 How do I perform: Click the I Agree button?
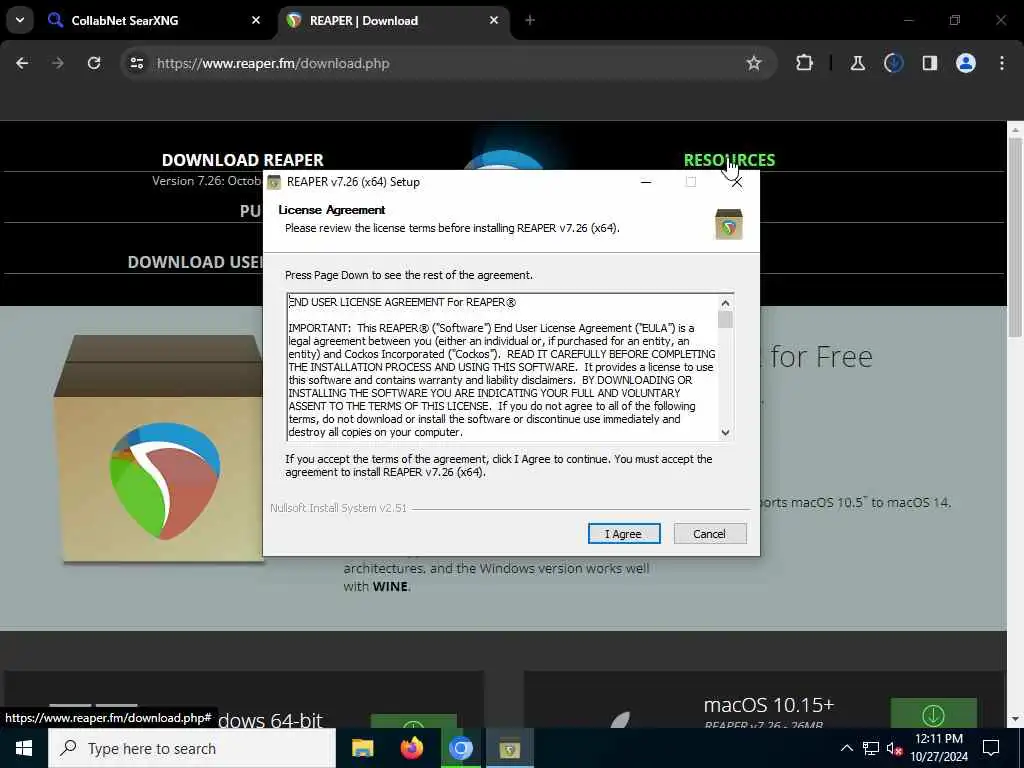pyautogui.click(x=624, y=534)
